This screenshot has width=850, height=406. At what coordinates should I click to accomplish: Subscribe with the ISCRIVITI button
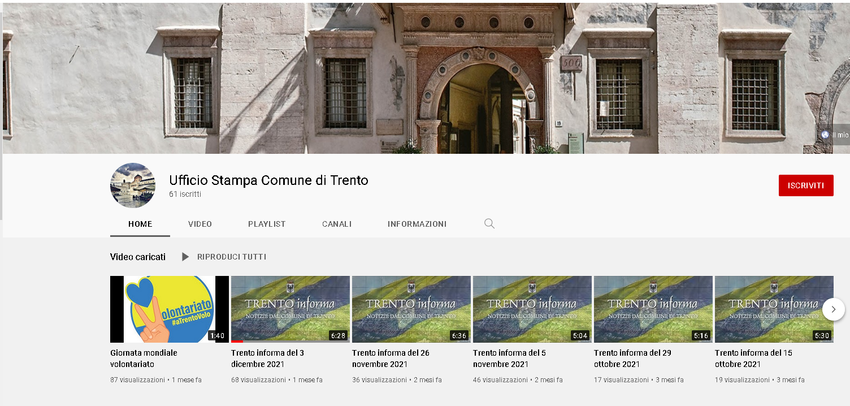(x=806, y=185)
